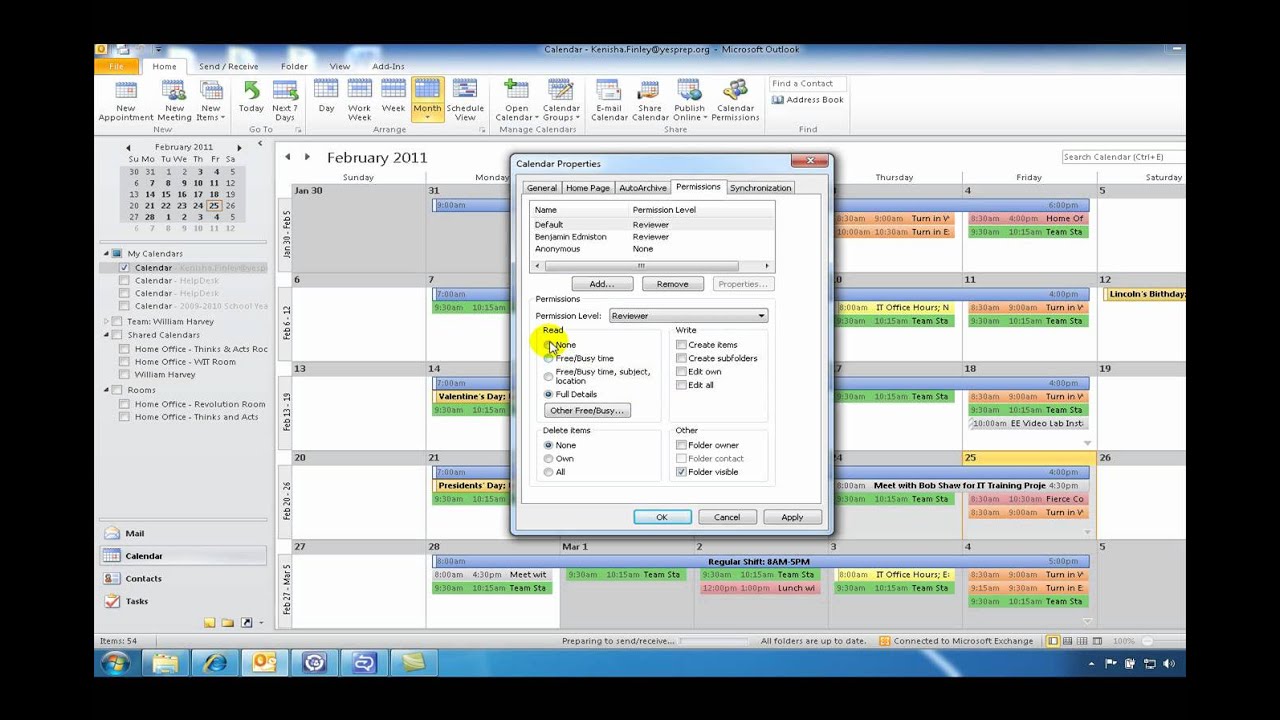Toggle the Folder owner checkbox

[x=681, y=445]
